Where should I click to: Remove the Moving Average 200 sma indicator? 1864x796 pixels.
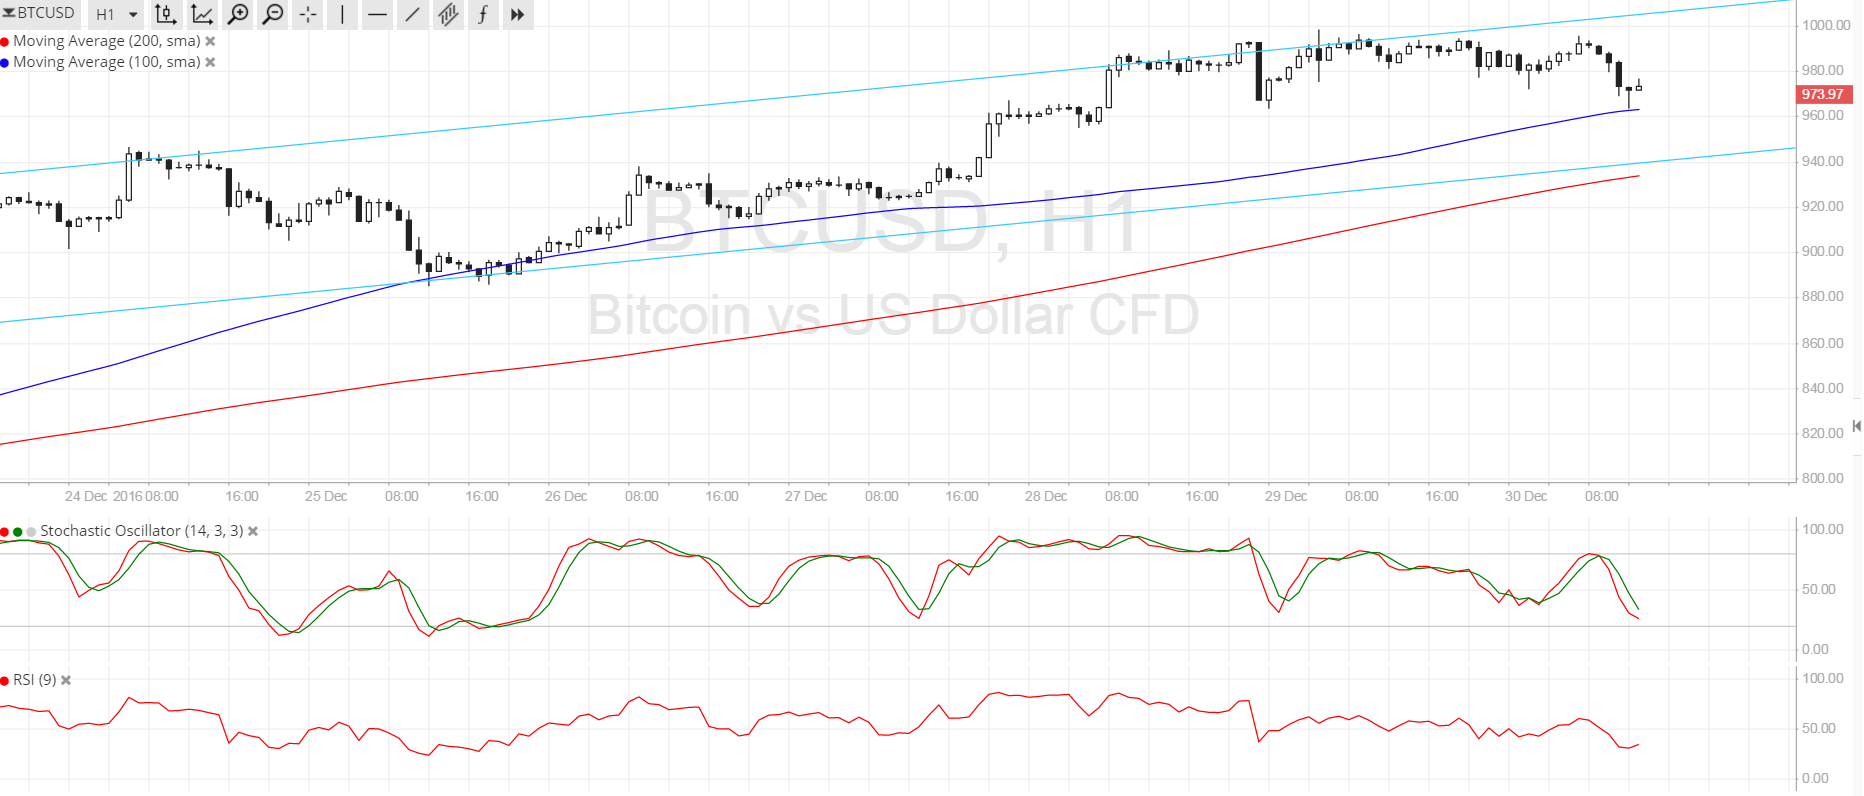[210, 41]
